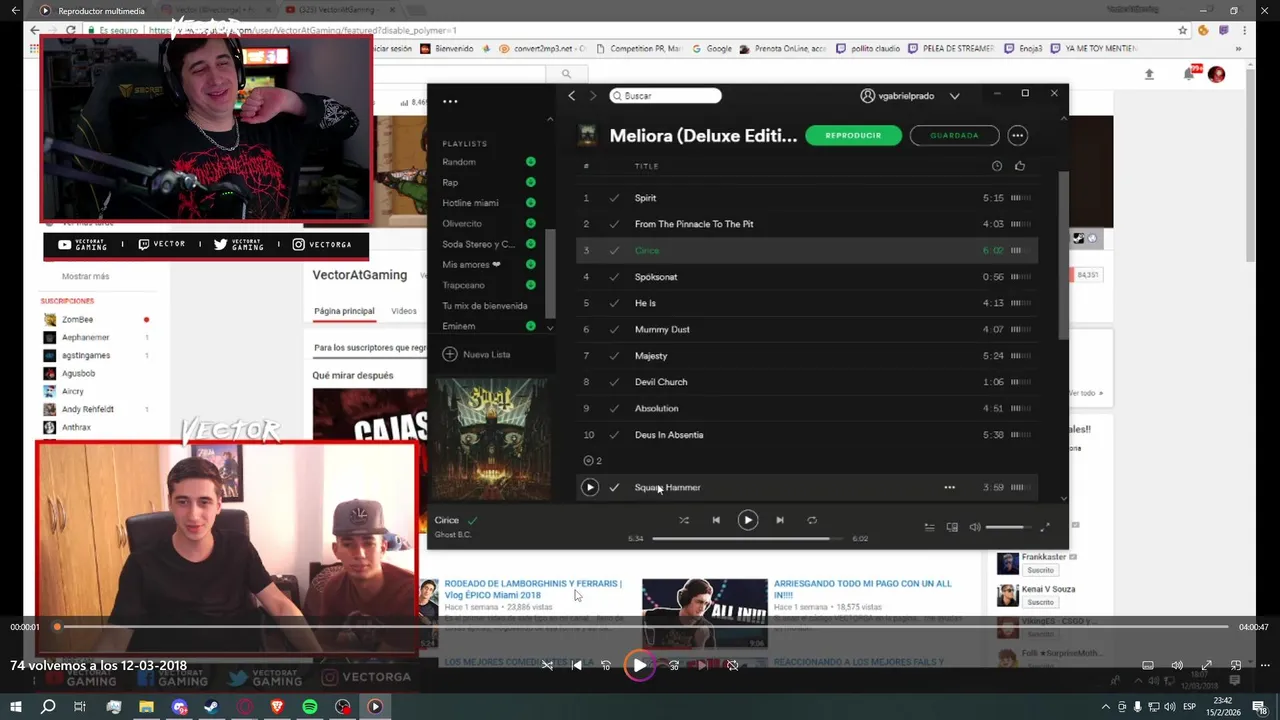Click the GUARDADA button

(x=954, y=135)
